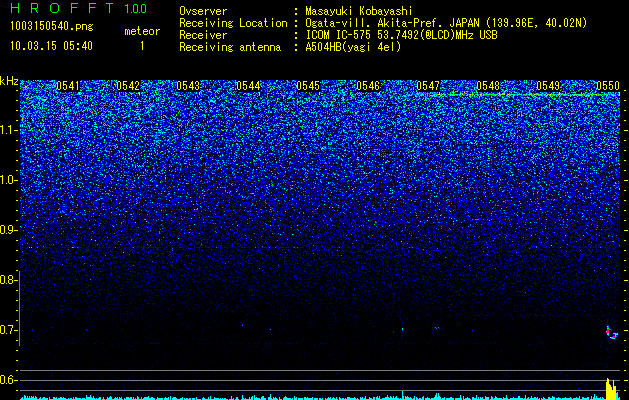Click the 1.0 kHz axis label

click(9, 180)
